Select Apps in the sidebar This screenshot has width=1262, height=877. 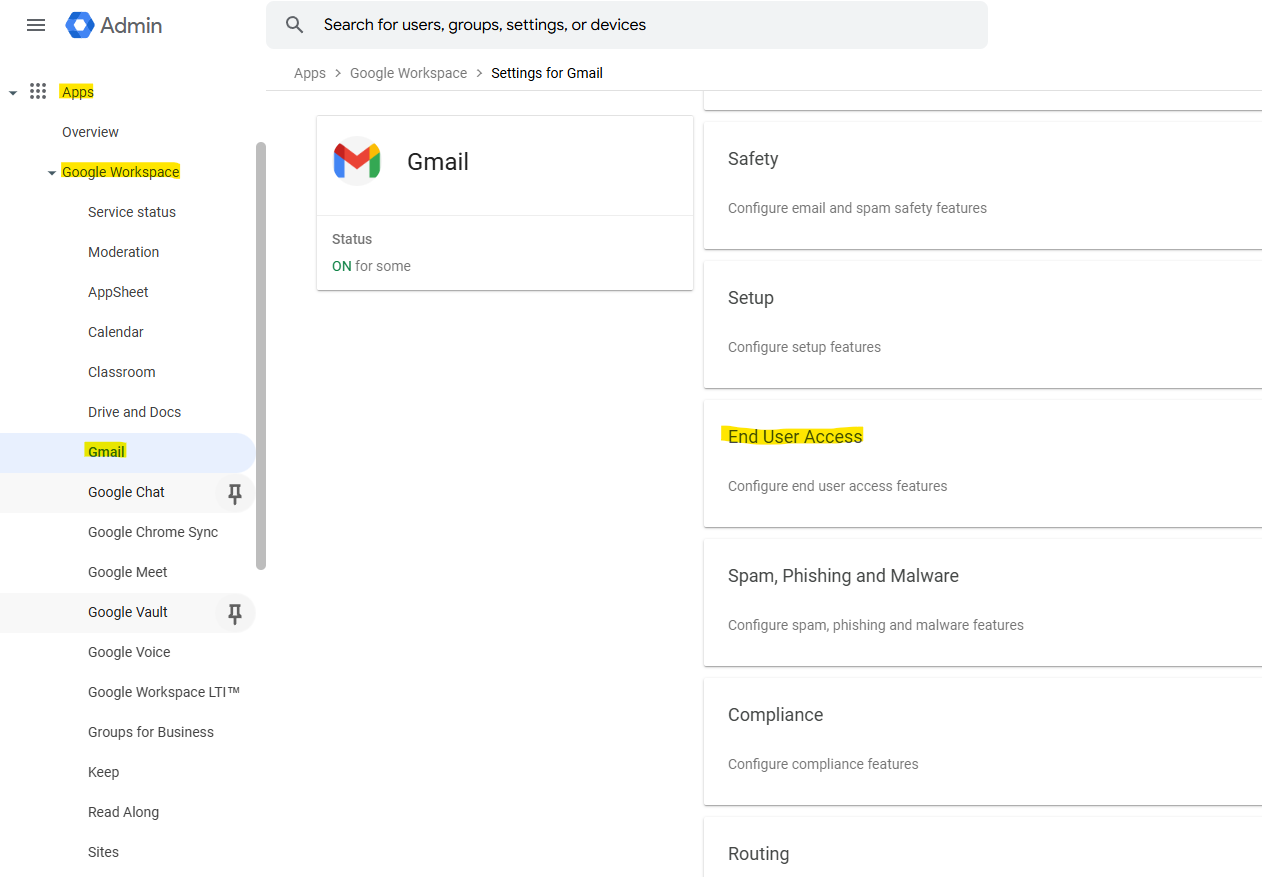coord(78,92)
